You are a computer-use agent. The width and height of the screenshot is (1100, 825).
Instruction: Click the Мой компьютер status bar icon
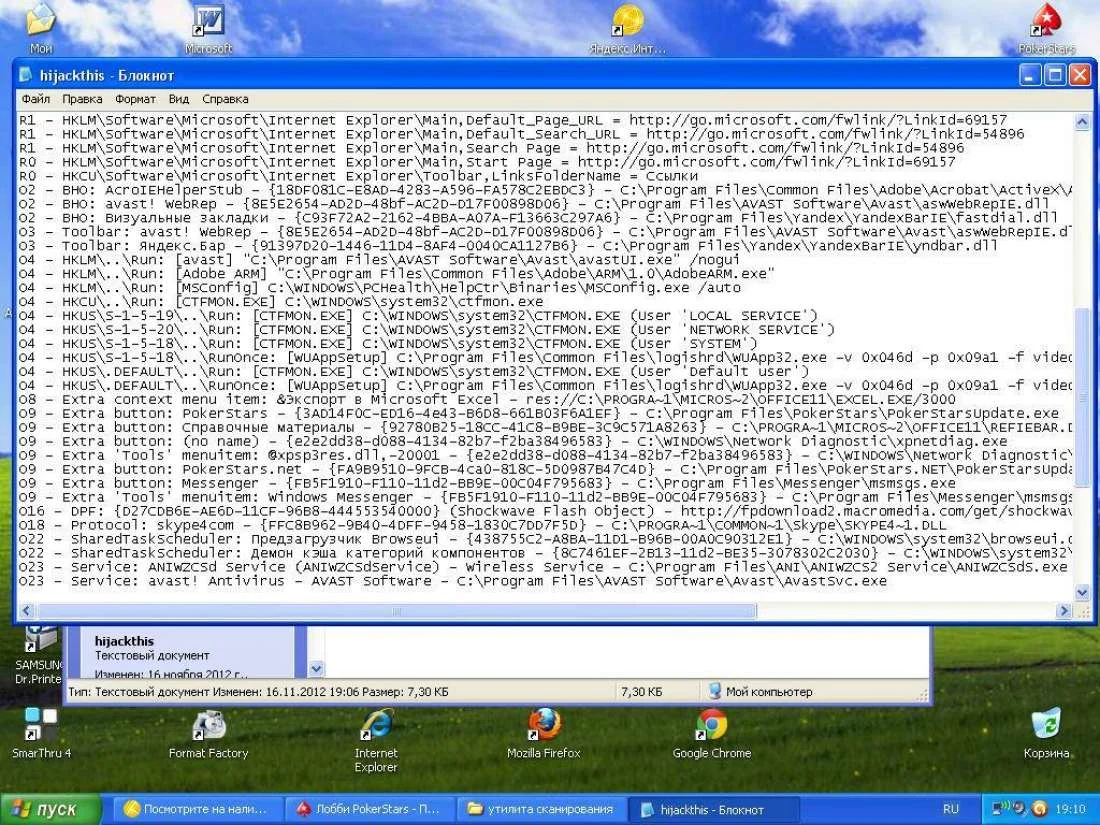[714, 691]
